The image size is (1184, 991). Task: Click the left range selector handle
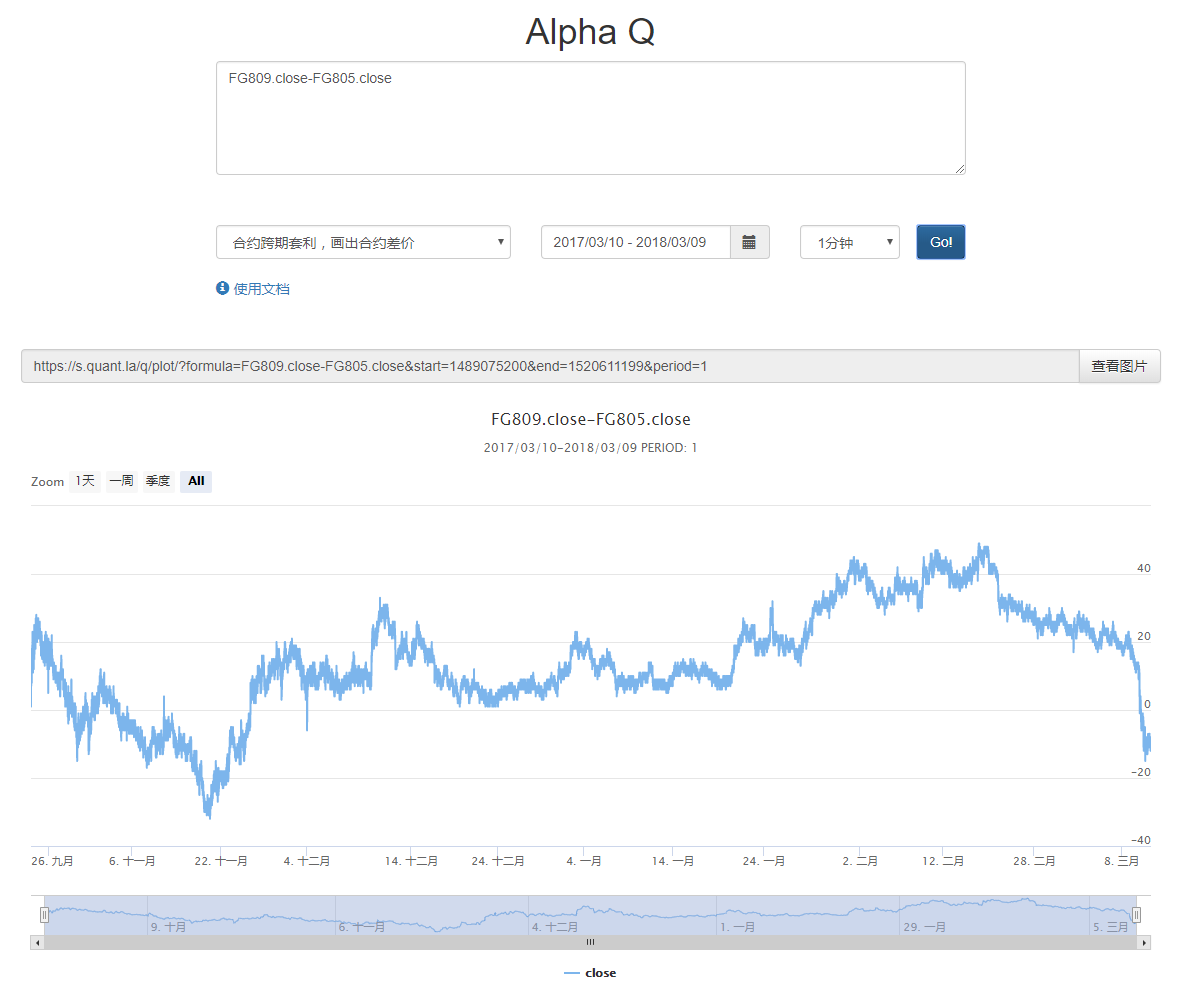(44, 914)
